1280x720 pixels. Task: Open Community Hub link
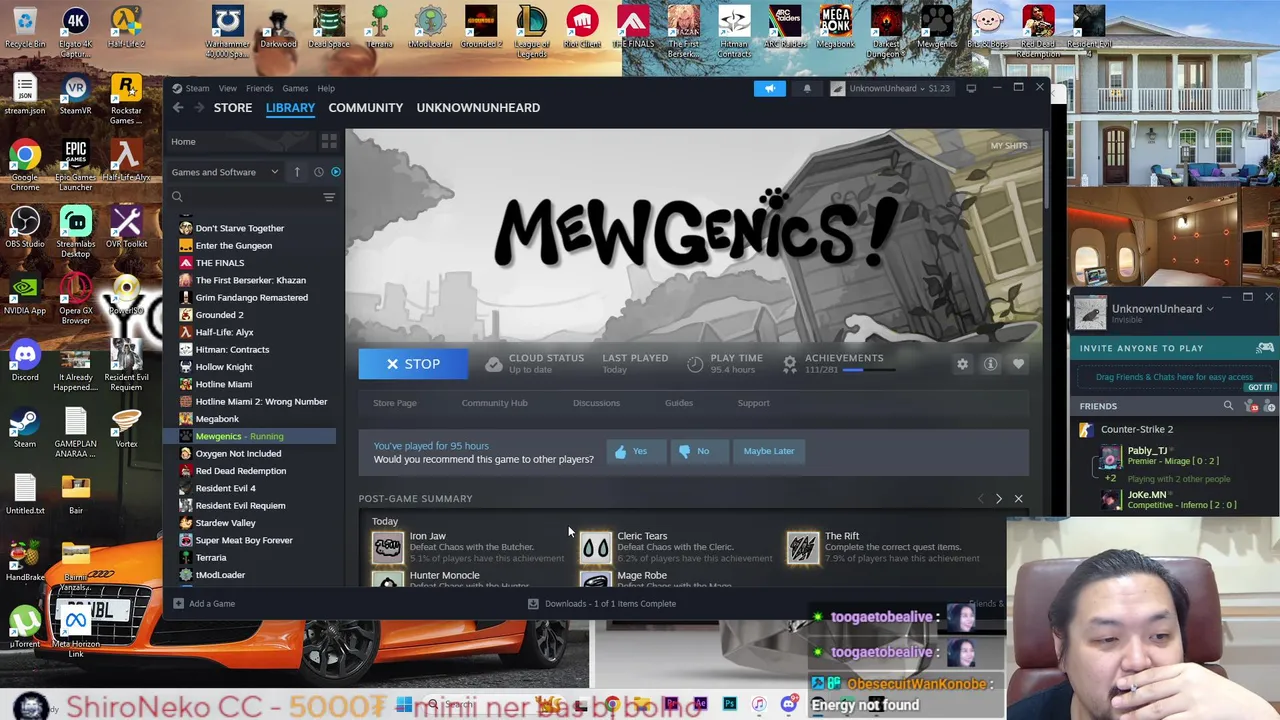tap(494, 403)
